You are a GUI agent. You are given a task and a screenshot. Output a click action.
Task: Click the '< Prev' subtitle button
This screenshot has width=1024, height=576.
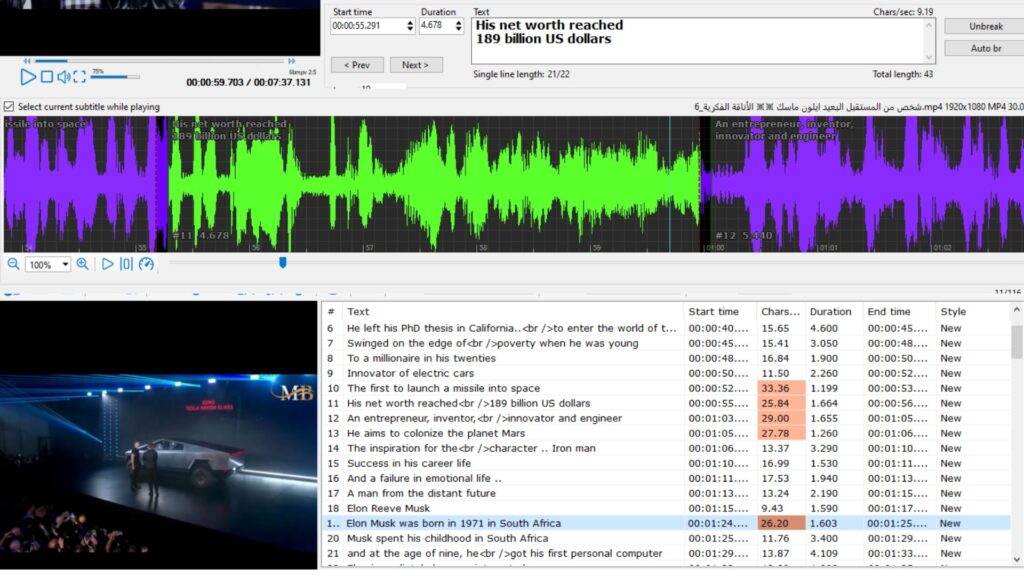pos(357,65)
